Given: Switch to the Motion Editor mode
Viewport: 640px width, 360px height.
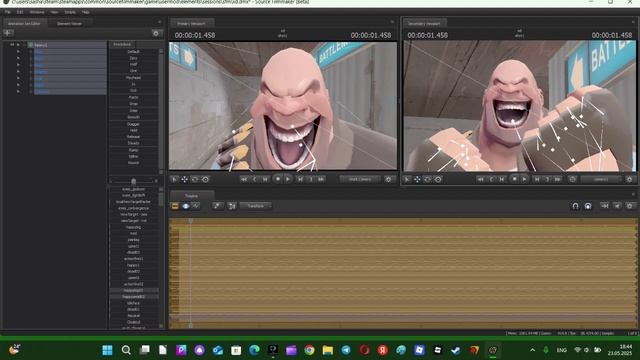Looking at the screenshot, I should coord(186,206).
